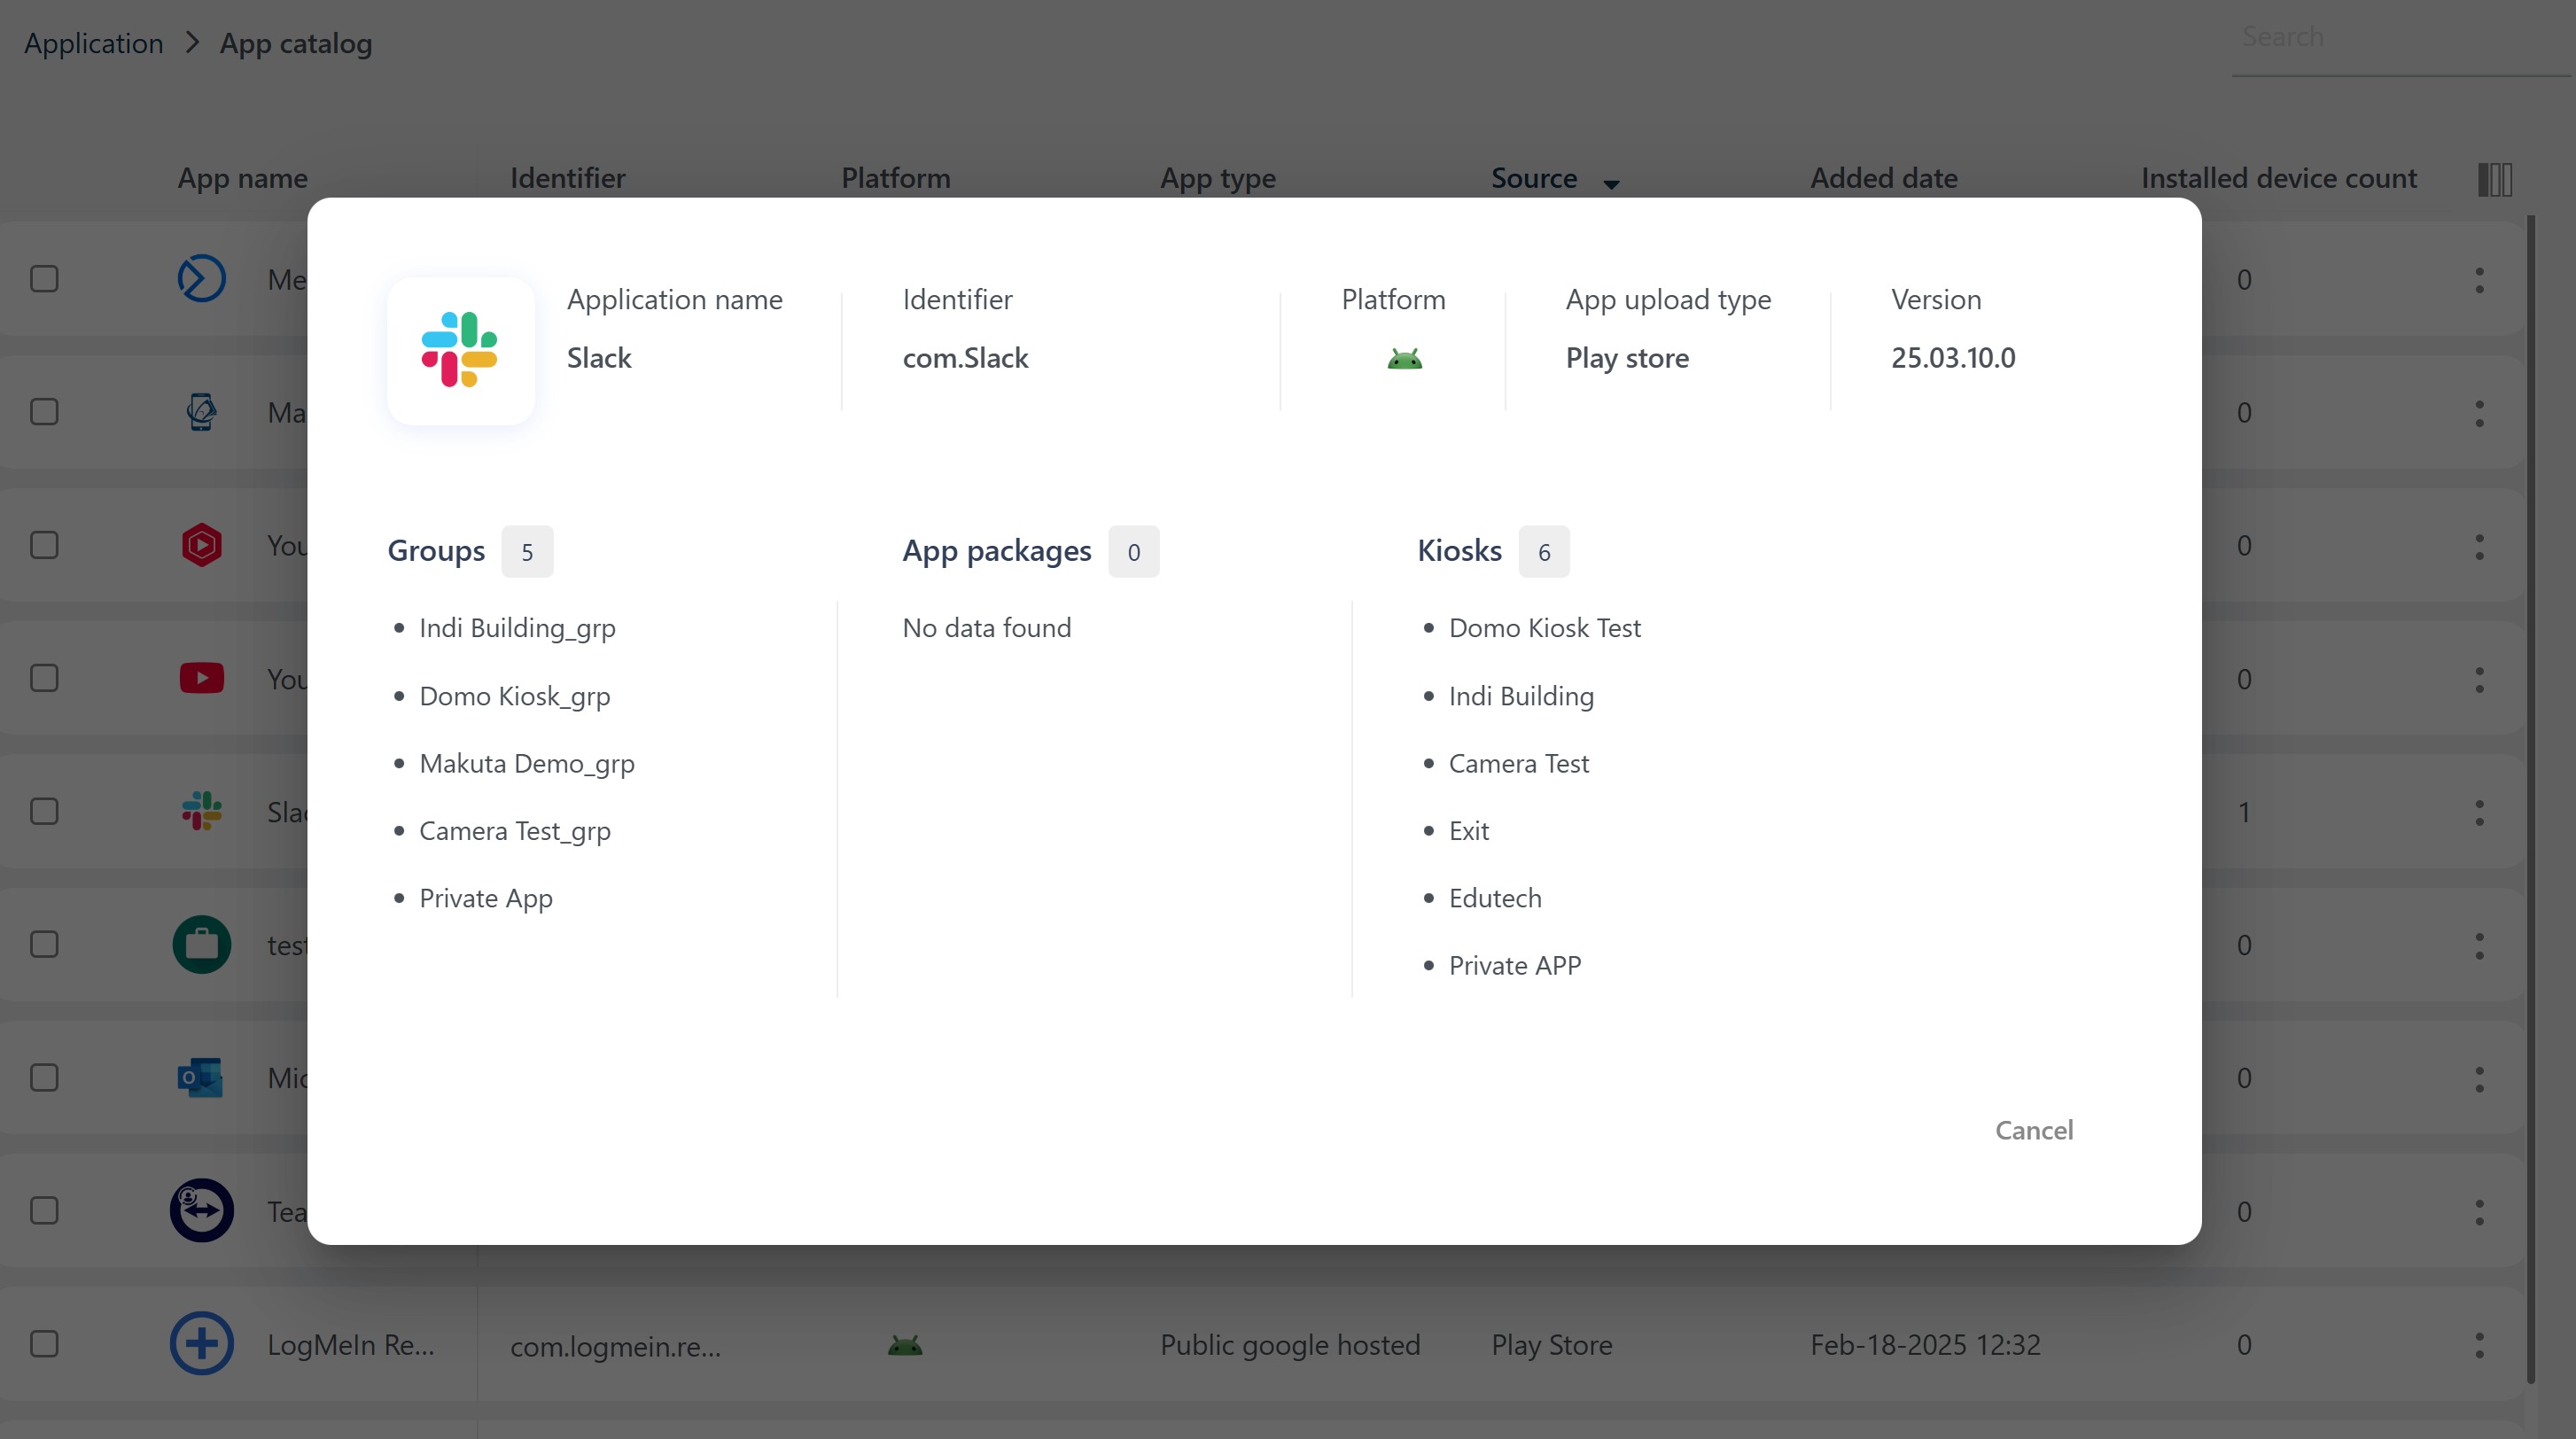The width and height of the screenshot is (2576, 1439).
Task: Go to Application breadcrumb
Action: tap(93, 43)
